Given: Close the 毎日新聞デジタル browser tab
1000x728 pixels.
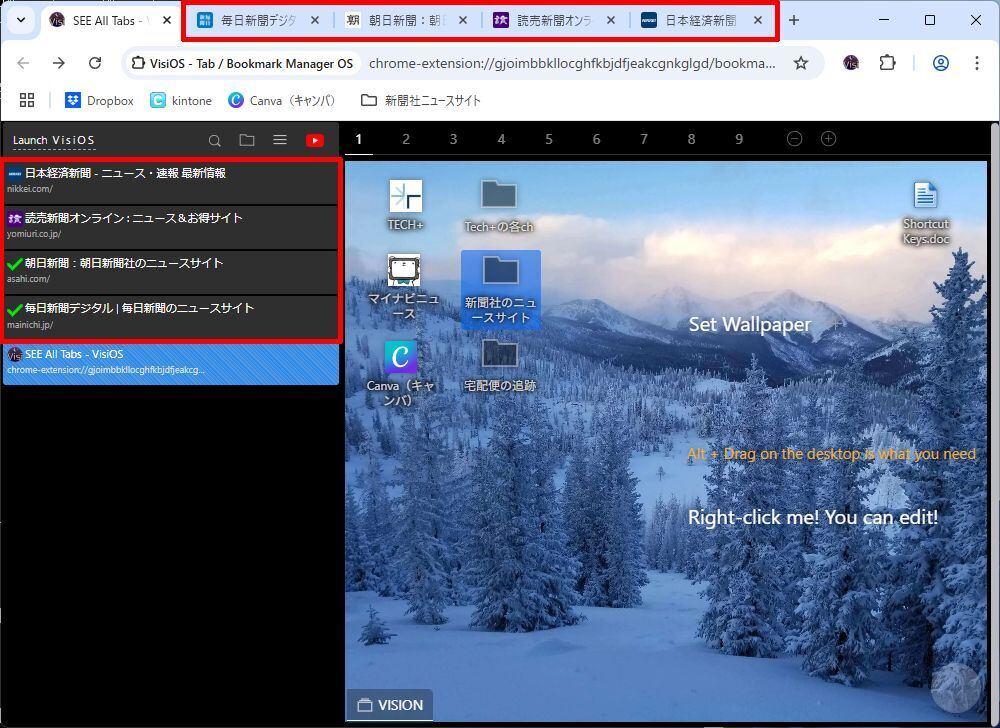Looking at the screenshot, I should [315, 20].
